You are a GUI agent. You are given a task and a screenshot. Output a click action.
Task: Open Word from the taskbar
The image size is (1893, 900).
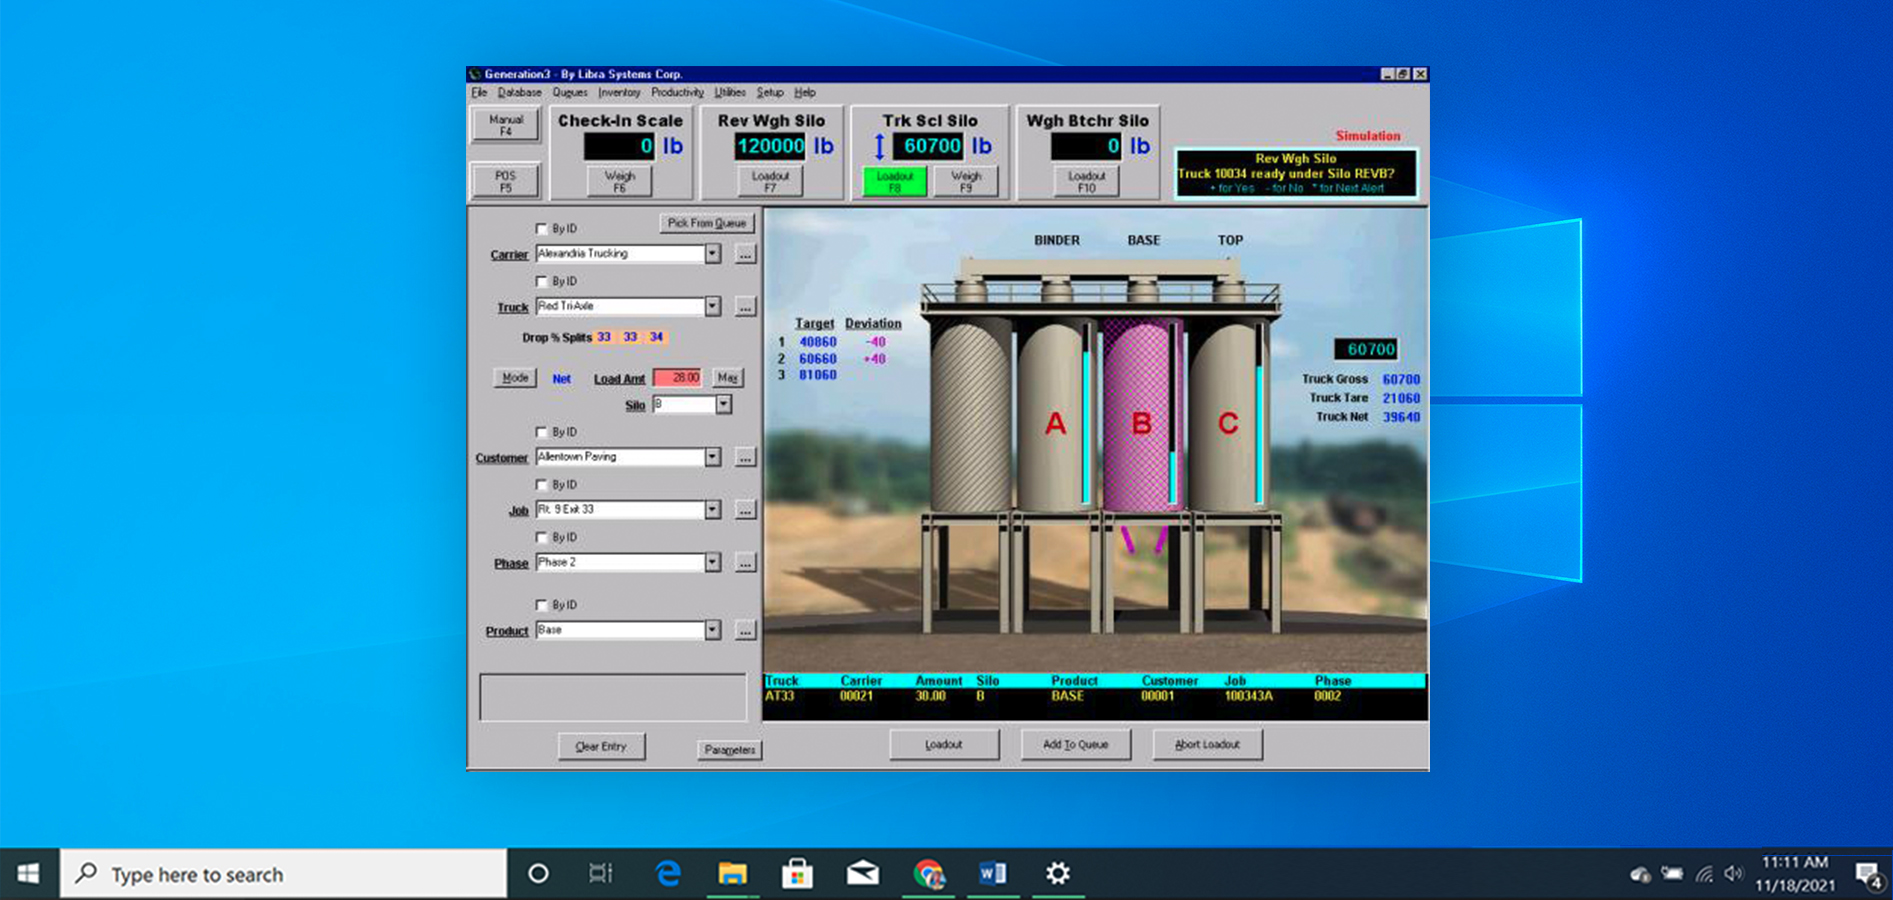pos(993,874)
